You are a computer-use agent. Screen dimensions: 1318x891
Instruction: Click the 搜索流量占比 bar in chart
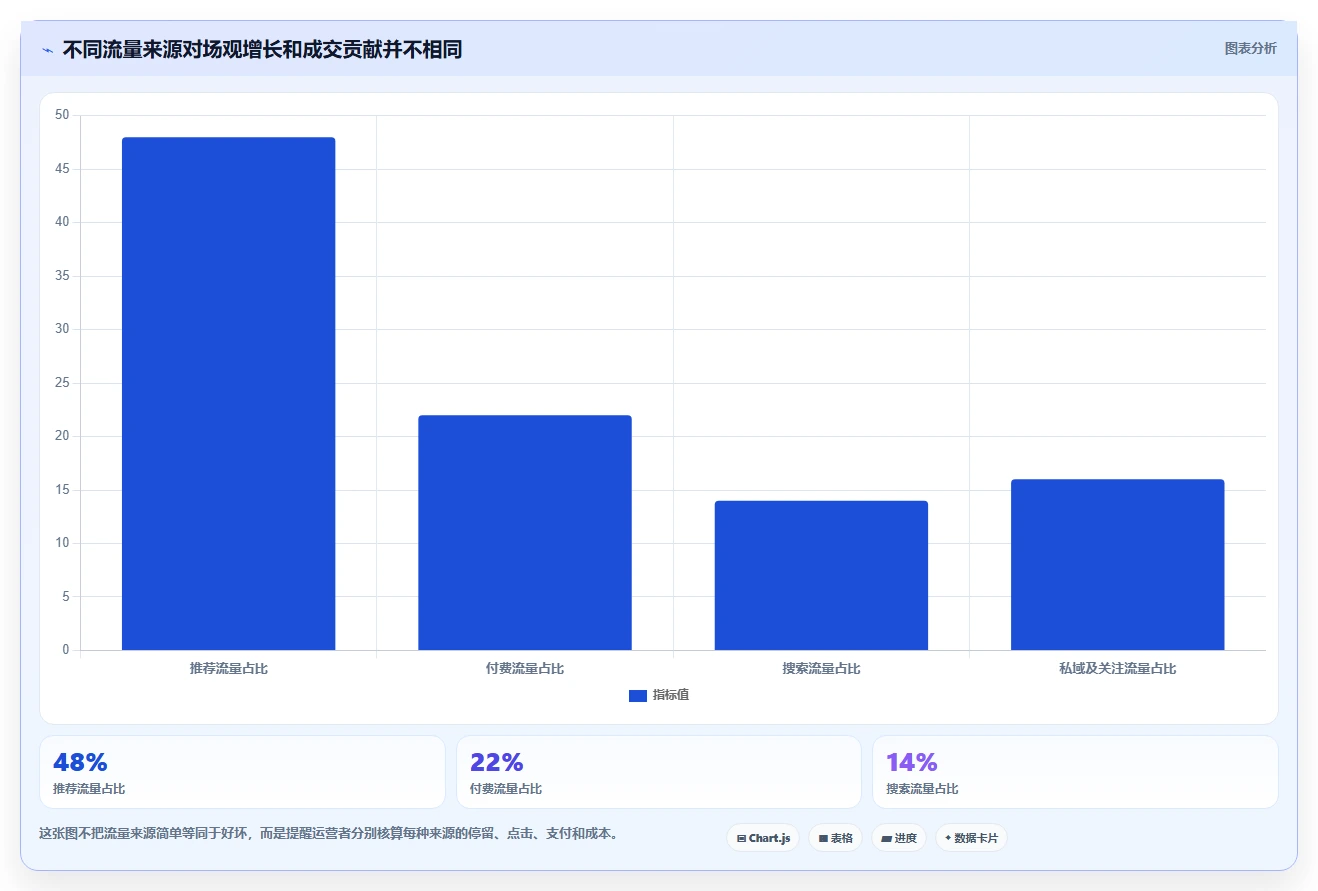tap(821, 575)
